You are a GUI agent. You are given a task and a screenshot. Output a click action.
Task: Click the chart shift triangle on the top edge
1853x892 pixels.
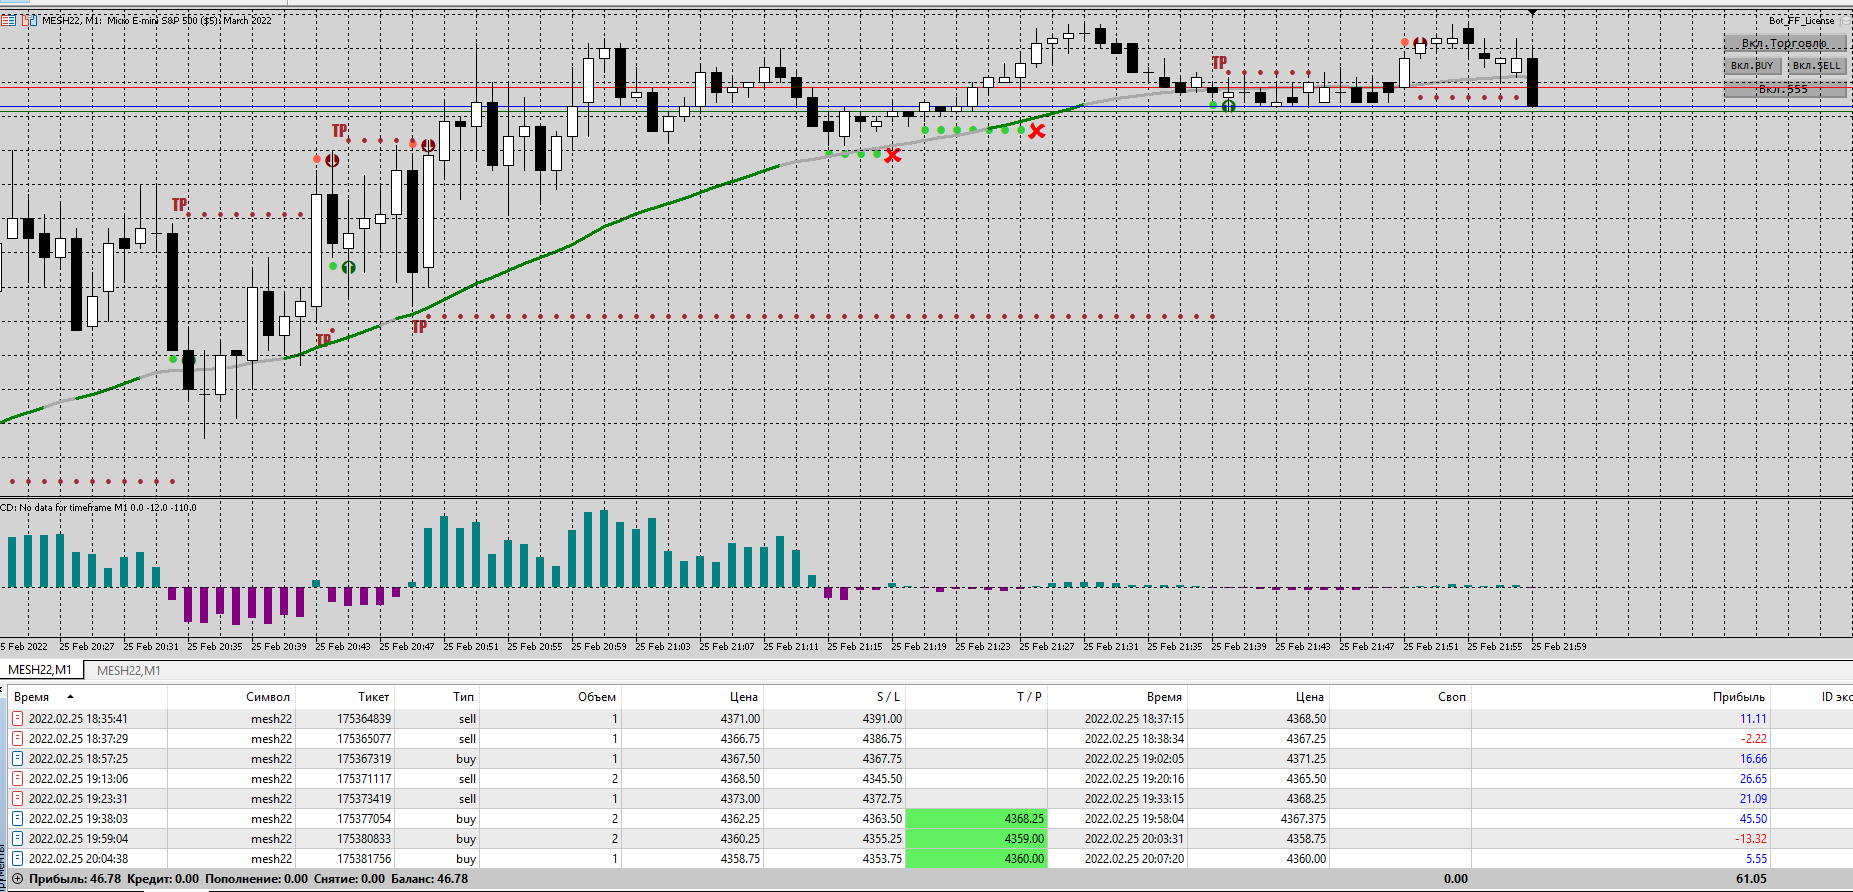(1532, 12)
